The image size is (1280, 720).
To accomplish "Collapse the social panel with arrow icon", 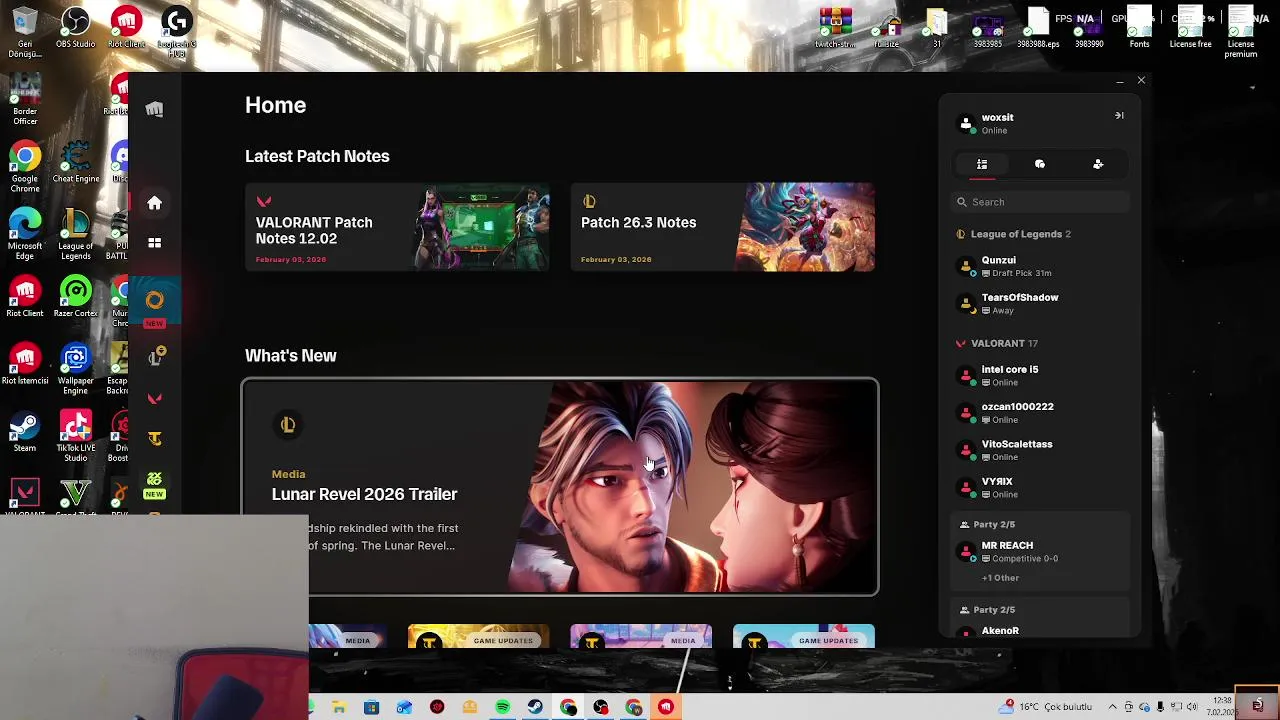I will [1119, 116].
